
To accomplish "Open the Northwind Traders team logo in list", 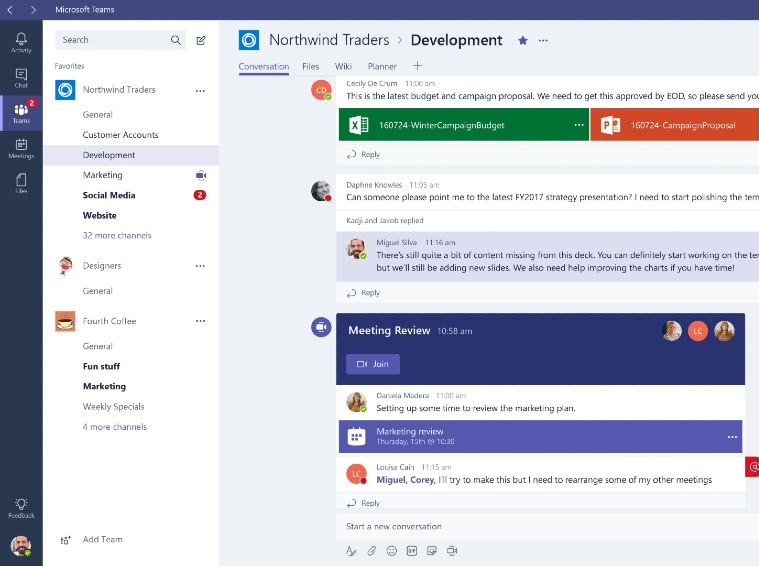I will tap(65, 90).
